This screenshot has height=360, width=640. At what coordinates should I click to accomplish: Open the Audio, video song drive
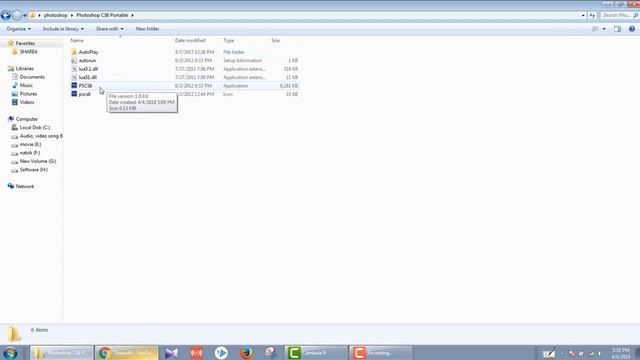41,136
